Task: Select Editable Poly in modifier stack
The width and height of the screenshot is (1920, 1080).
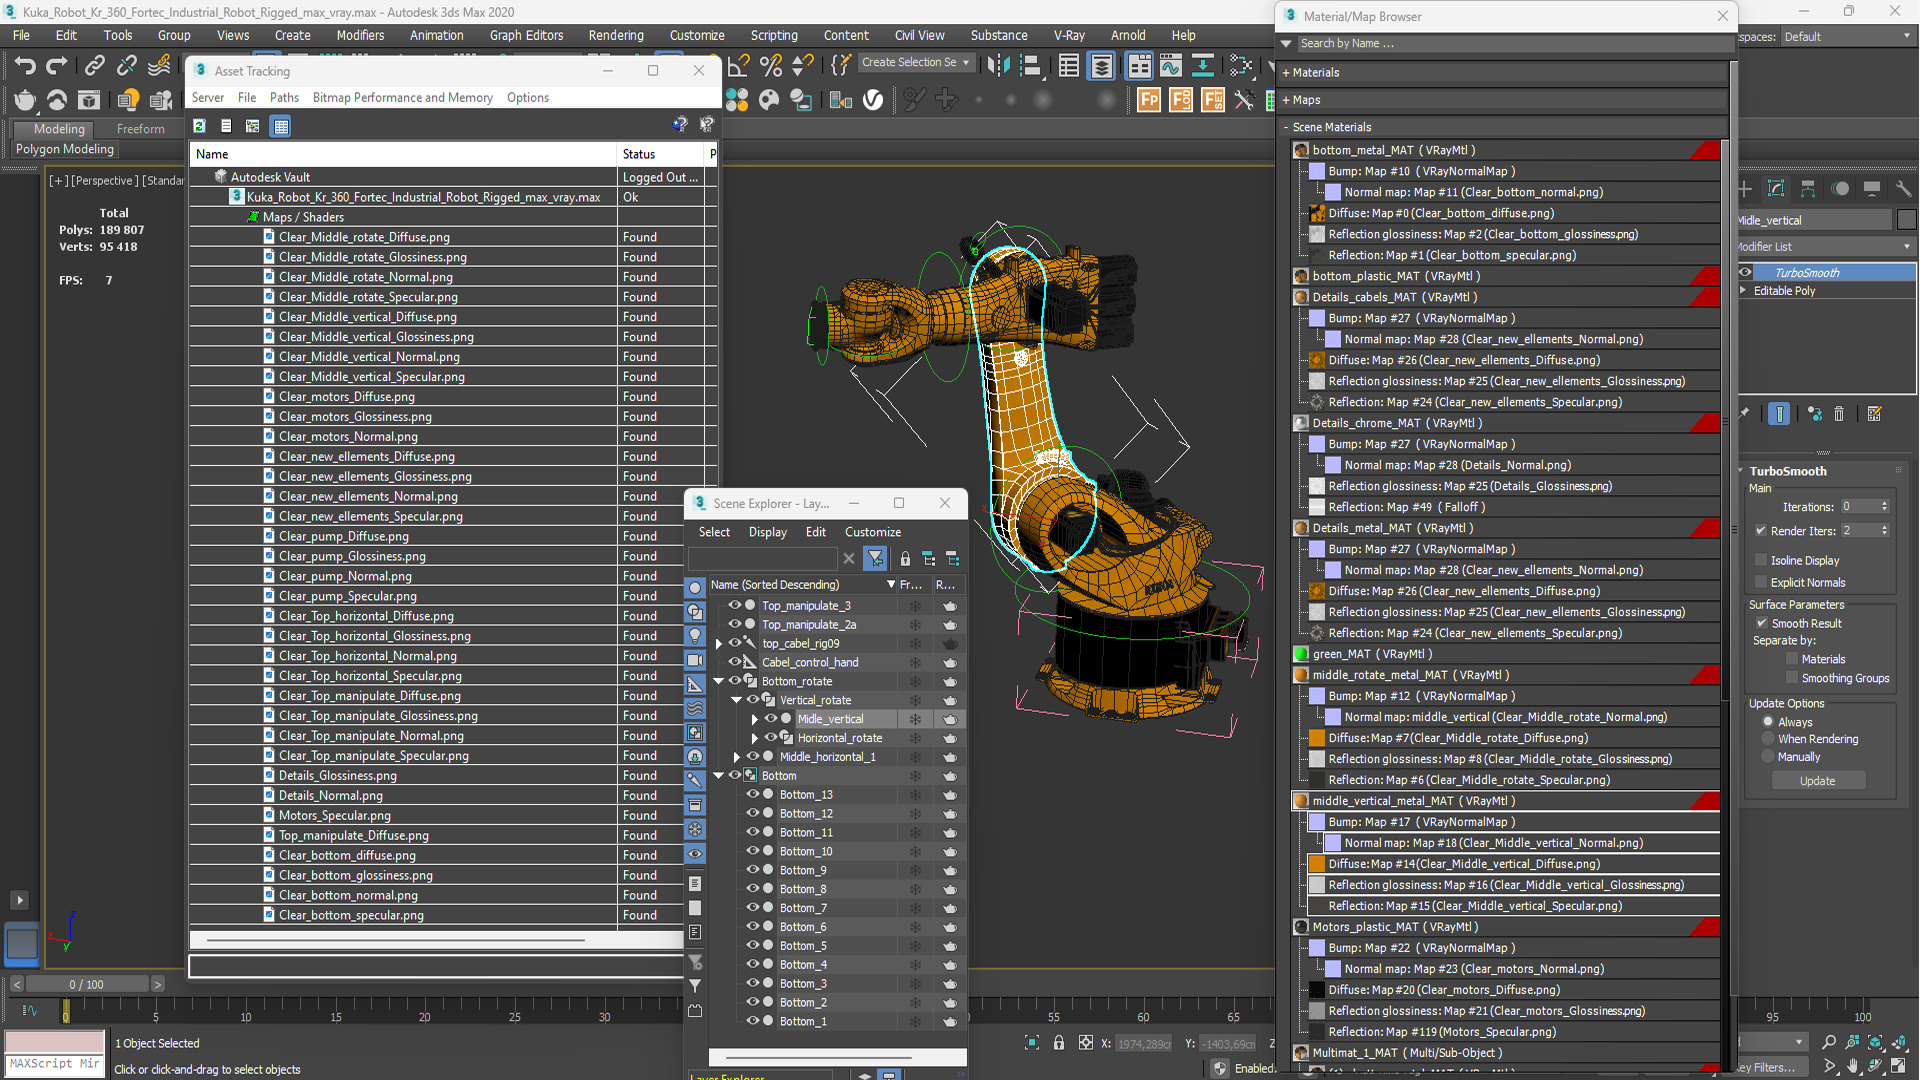Action: (x=1784, y=291)
